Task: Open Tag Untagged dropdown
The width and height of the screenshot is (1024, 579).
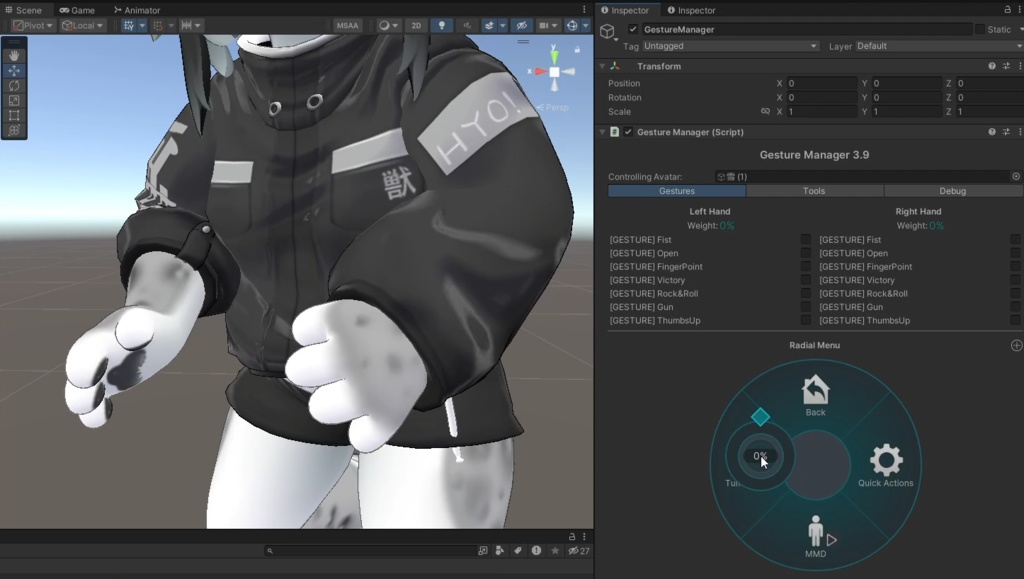Action: pyautogui.click(x=730, y=46)
